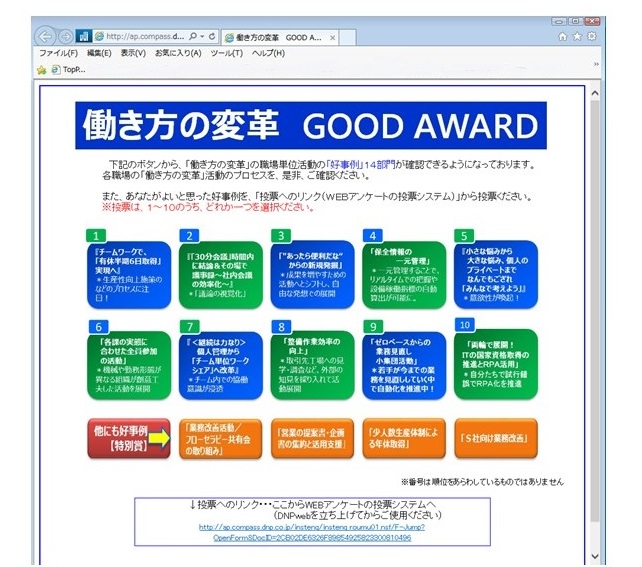
Task: Click the browser Forward arrow button
Action: pos(67,36)
